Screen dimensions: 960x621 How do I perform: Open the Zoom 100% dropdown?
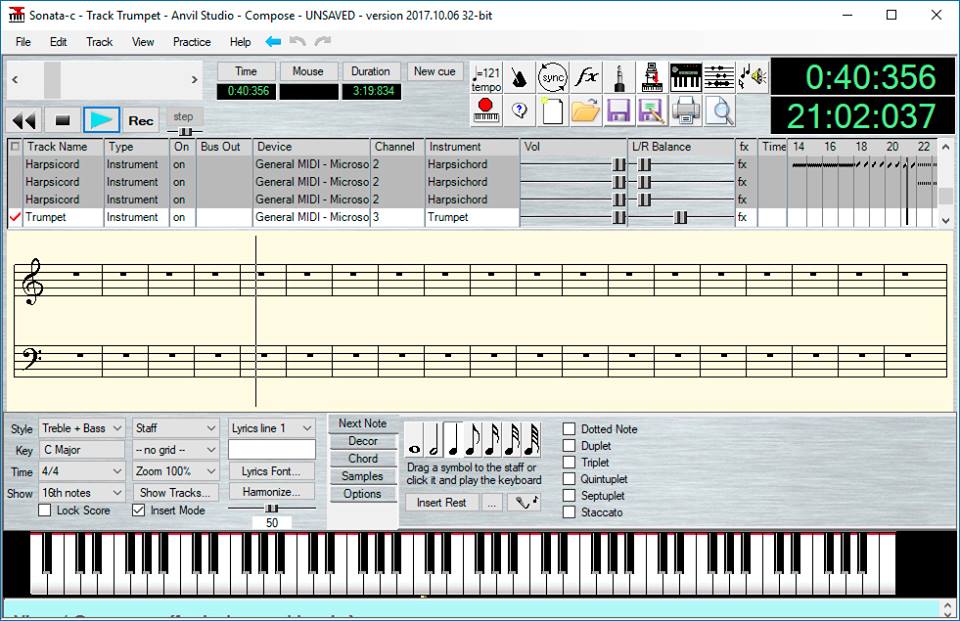pos(174,470)
